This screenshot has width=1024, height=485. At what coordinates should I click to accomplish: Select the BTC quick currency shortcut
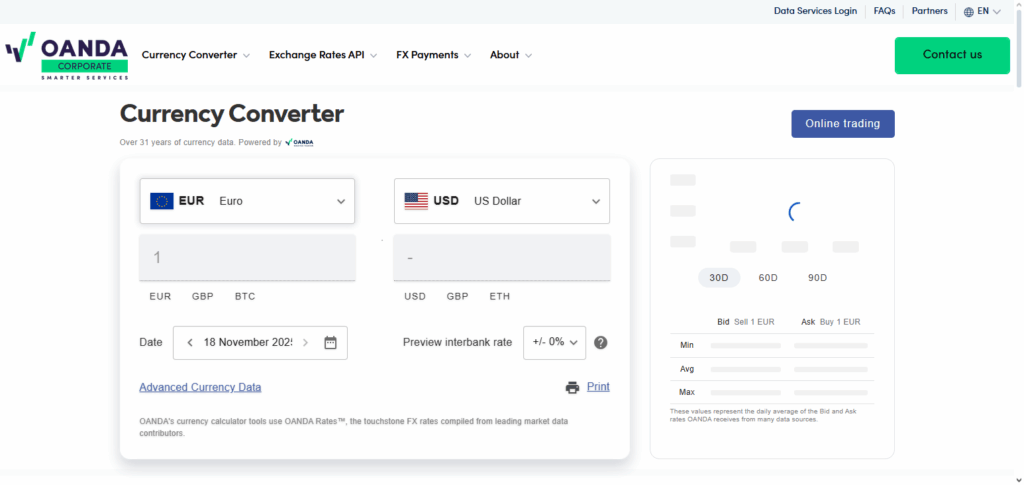(245, 296)
